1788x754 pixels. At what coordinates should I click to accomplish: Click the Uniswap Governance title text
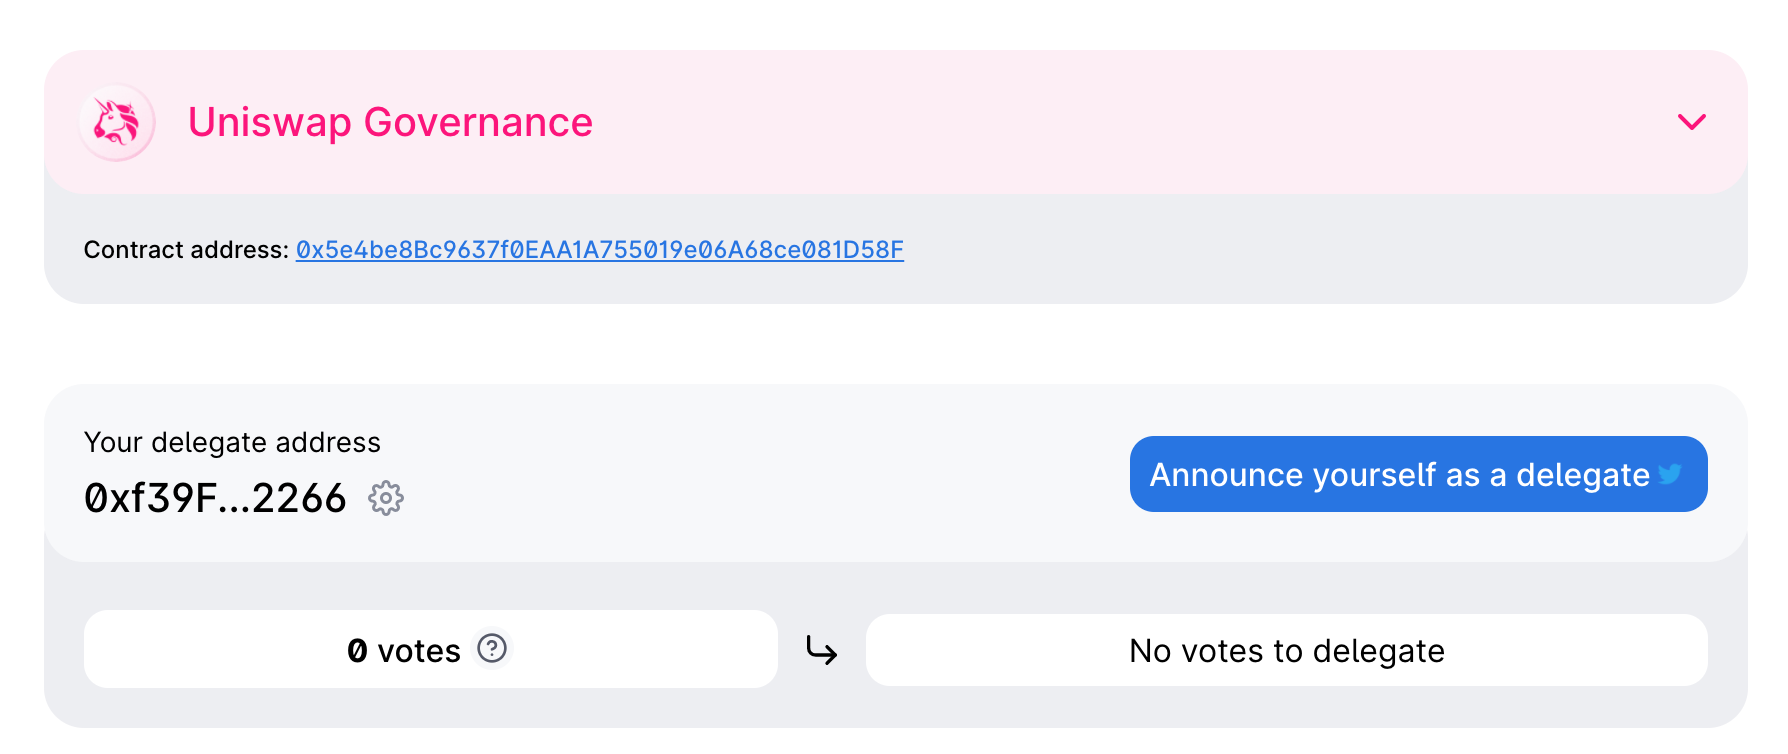(x=390, y=122)
